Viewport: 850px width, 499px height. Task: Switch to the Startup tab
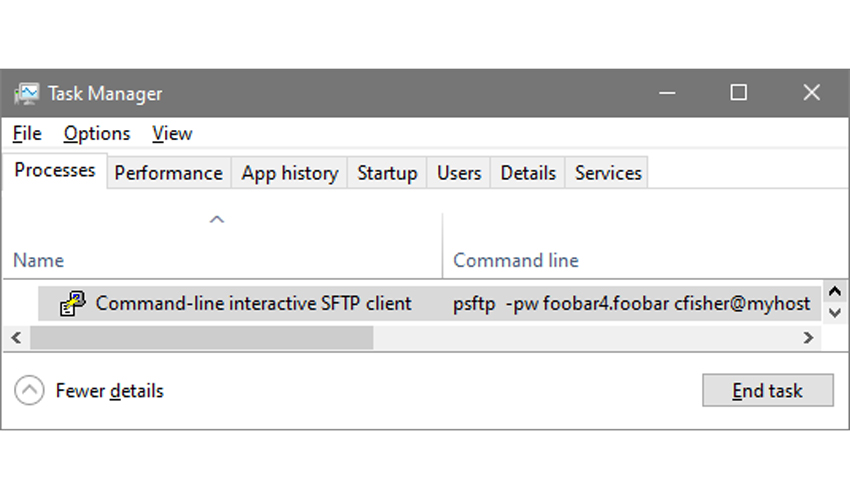coord(387,173)
